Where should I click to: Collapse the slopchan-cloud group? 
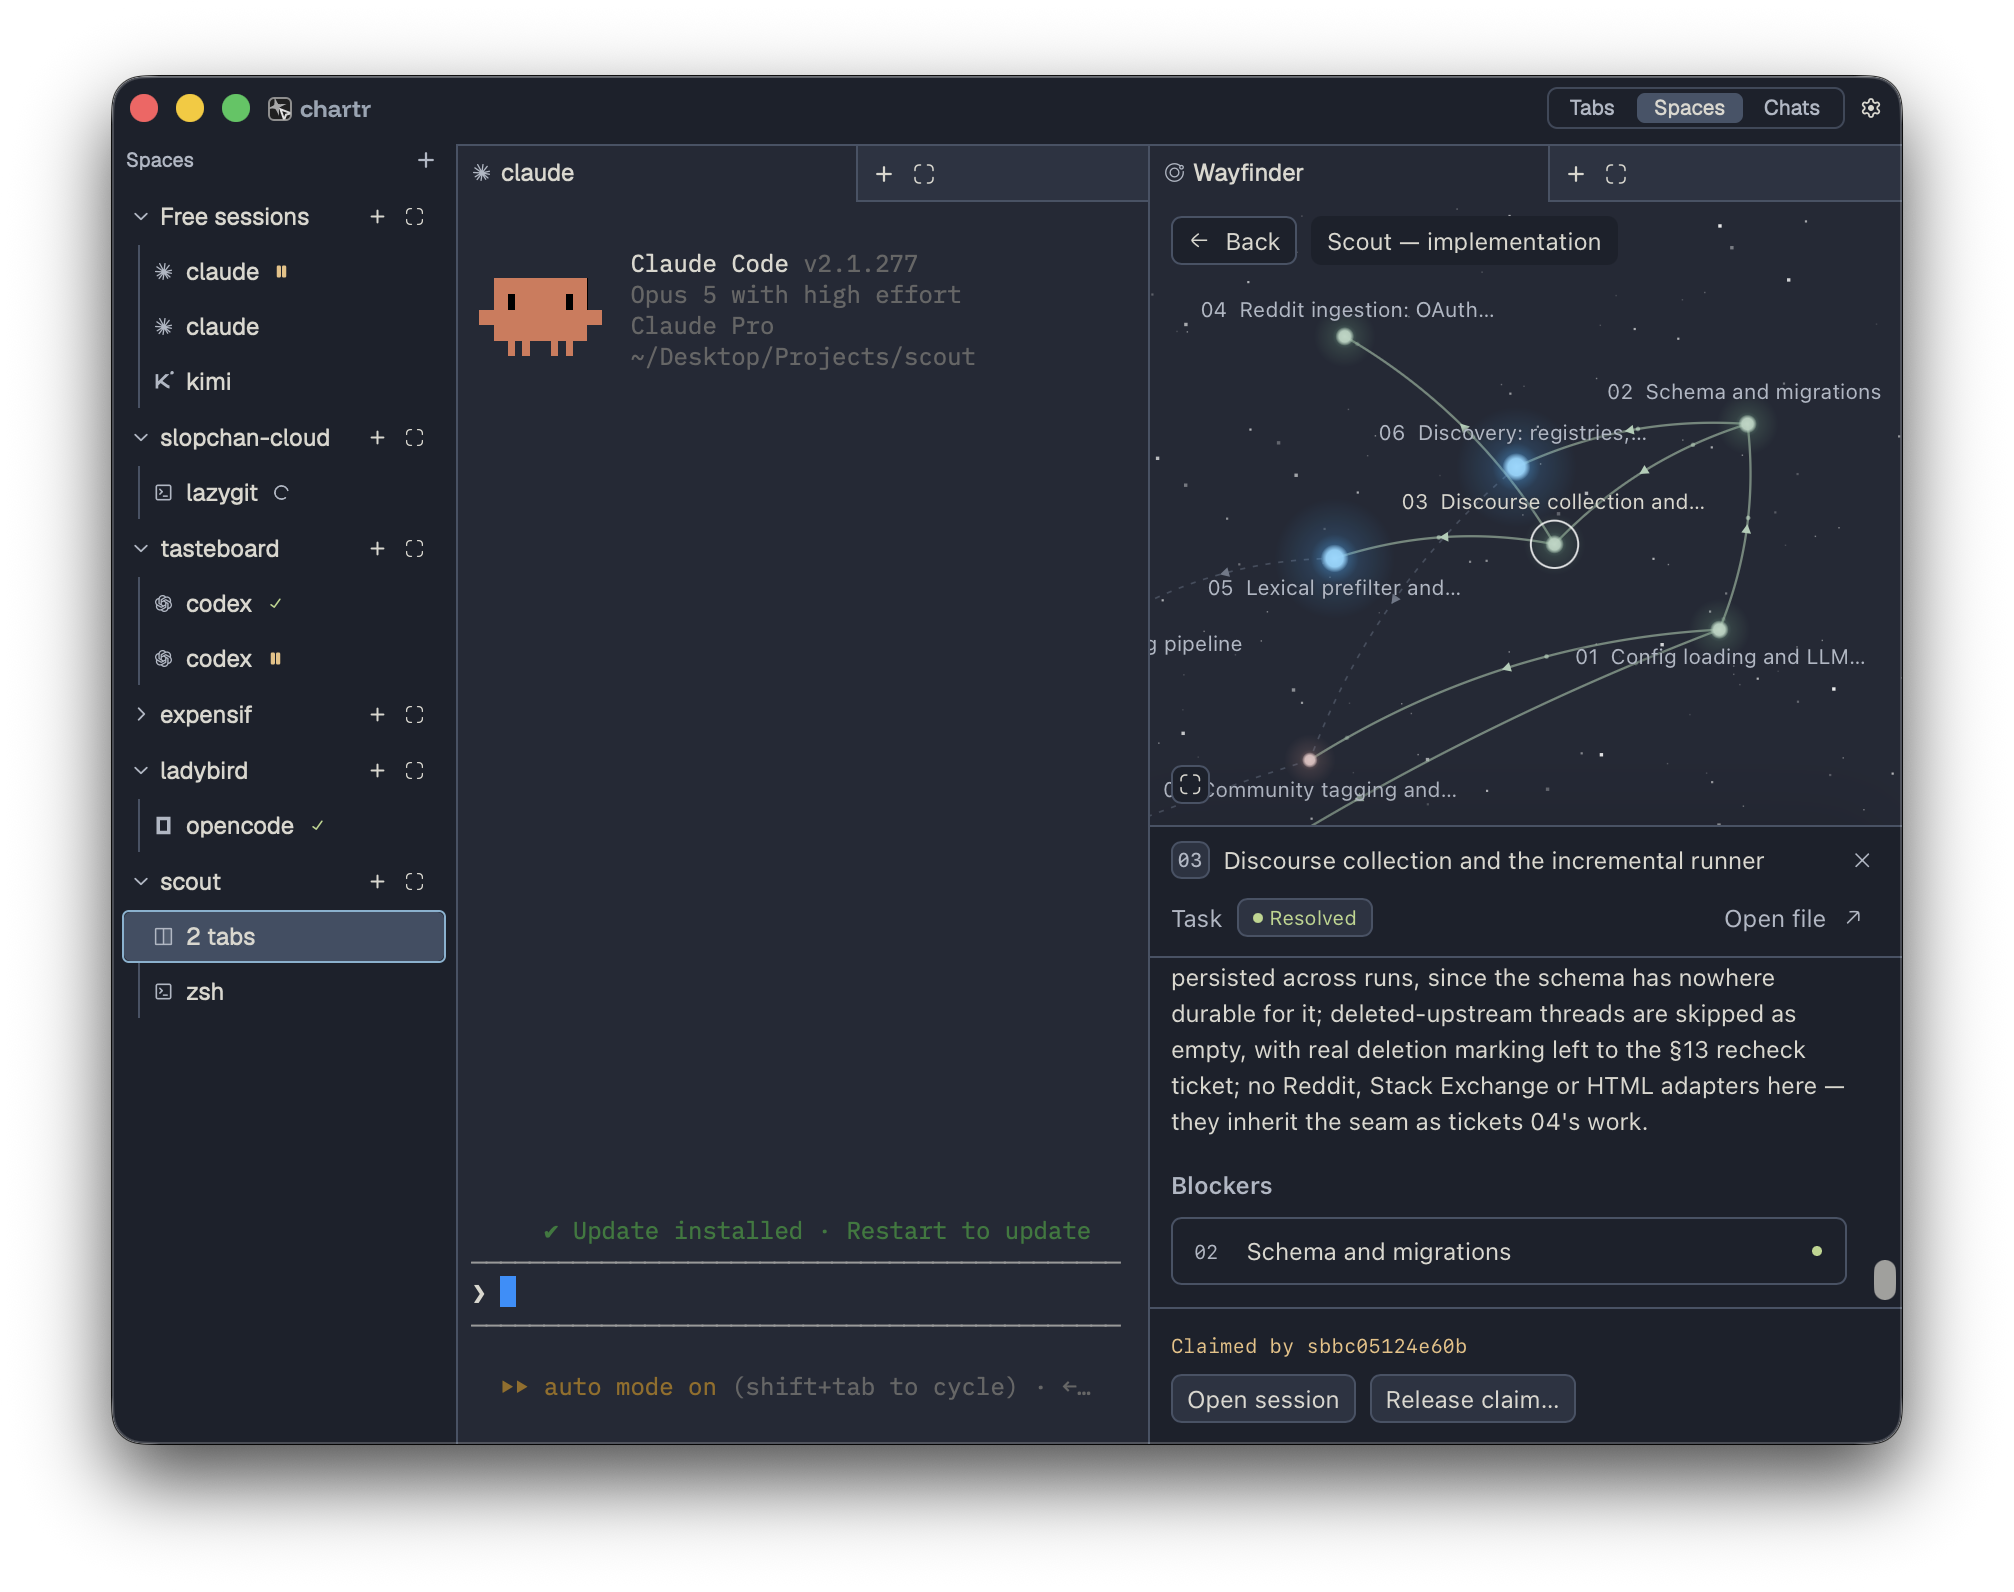click(x=141, y=438)
